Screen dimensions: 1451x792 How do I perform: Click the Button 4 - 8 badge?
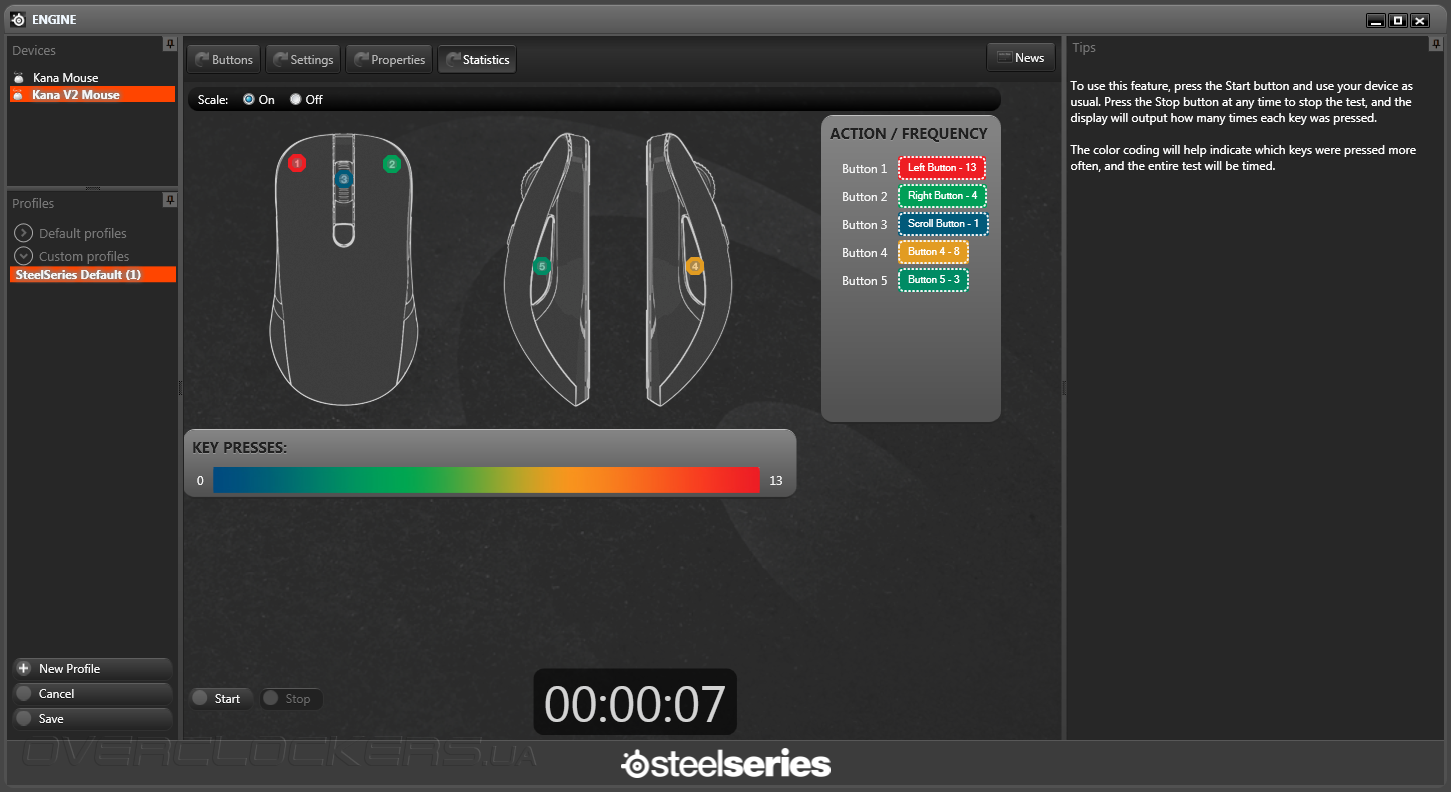click(x=933, y=252)
